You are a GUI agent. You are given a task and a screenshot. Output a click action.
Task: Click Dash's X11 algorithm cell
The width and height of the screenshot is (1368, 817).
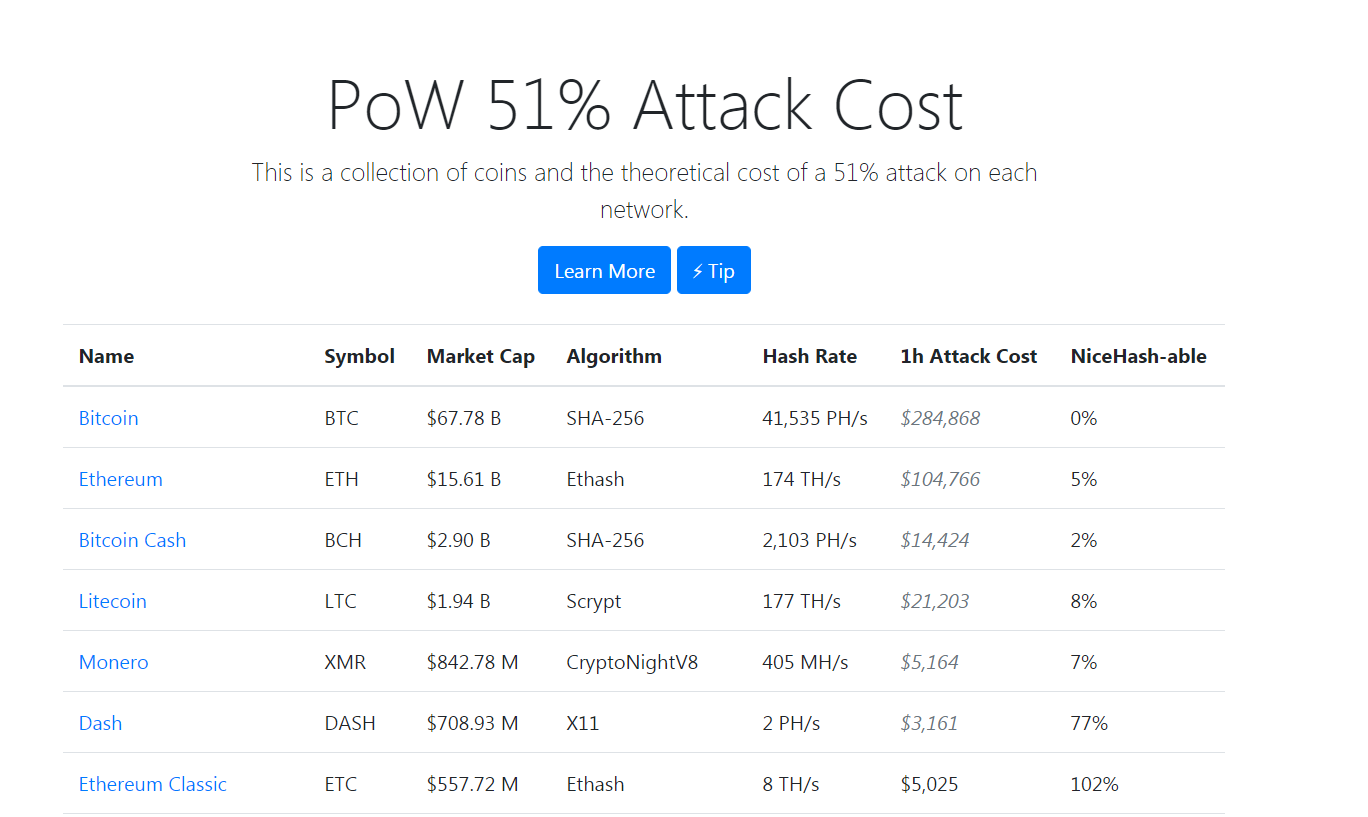(x=583, y=723)
